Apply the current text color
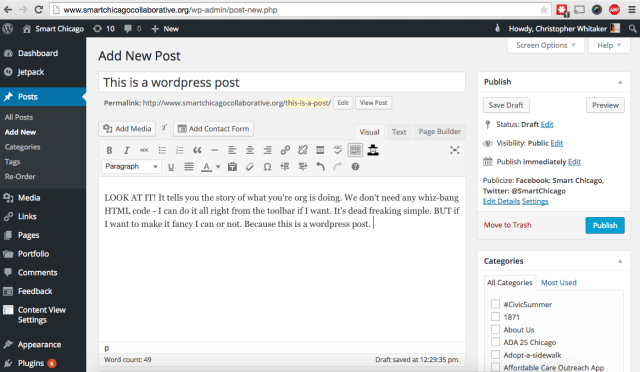 pyautogui.click(x=207, y=167)
